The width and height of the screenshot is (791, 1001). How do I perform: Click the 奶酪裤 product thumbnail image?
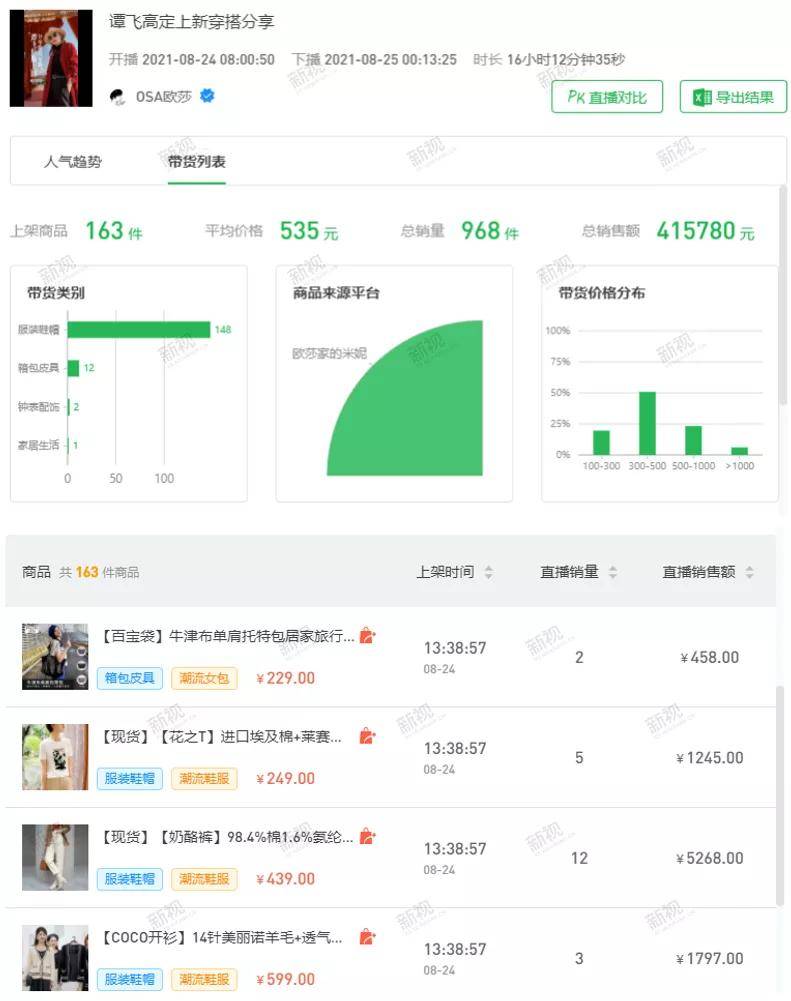pyautogui.click(x=55, y=857)
